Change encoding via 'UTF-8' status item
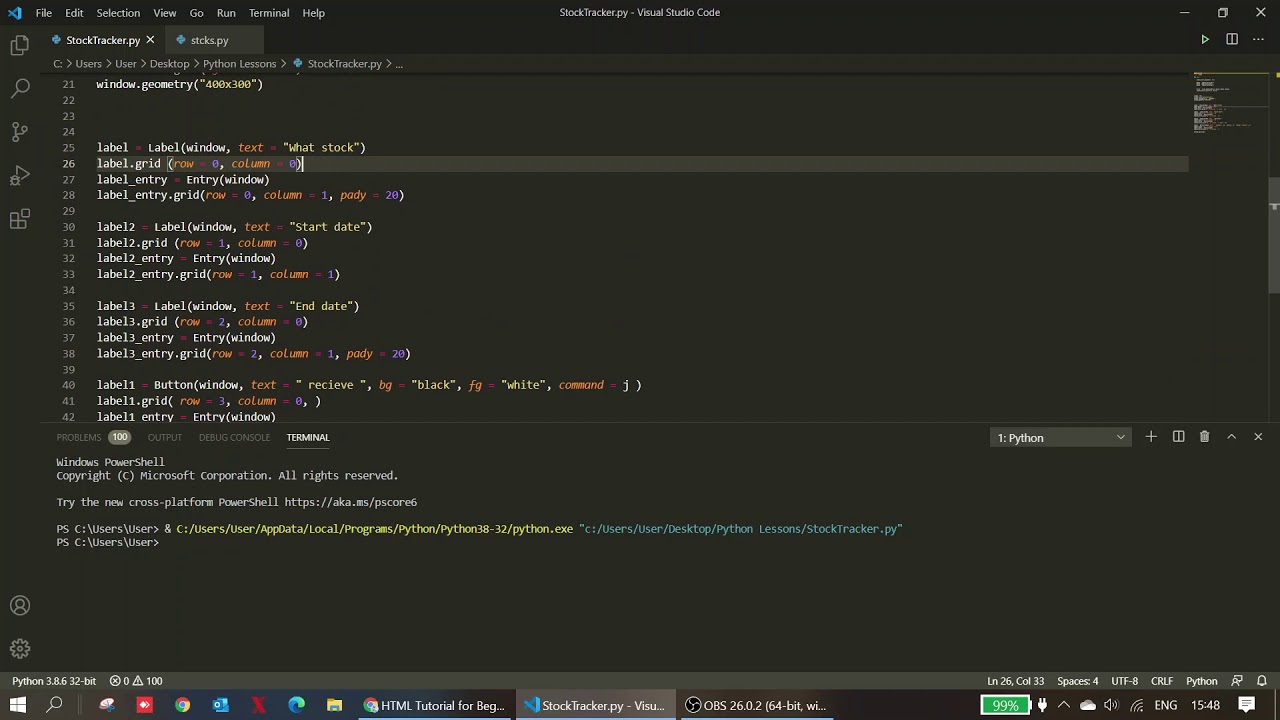Screen dimensions: 1280x720 (x=1124, y=681)
